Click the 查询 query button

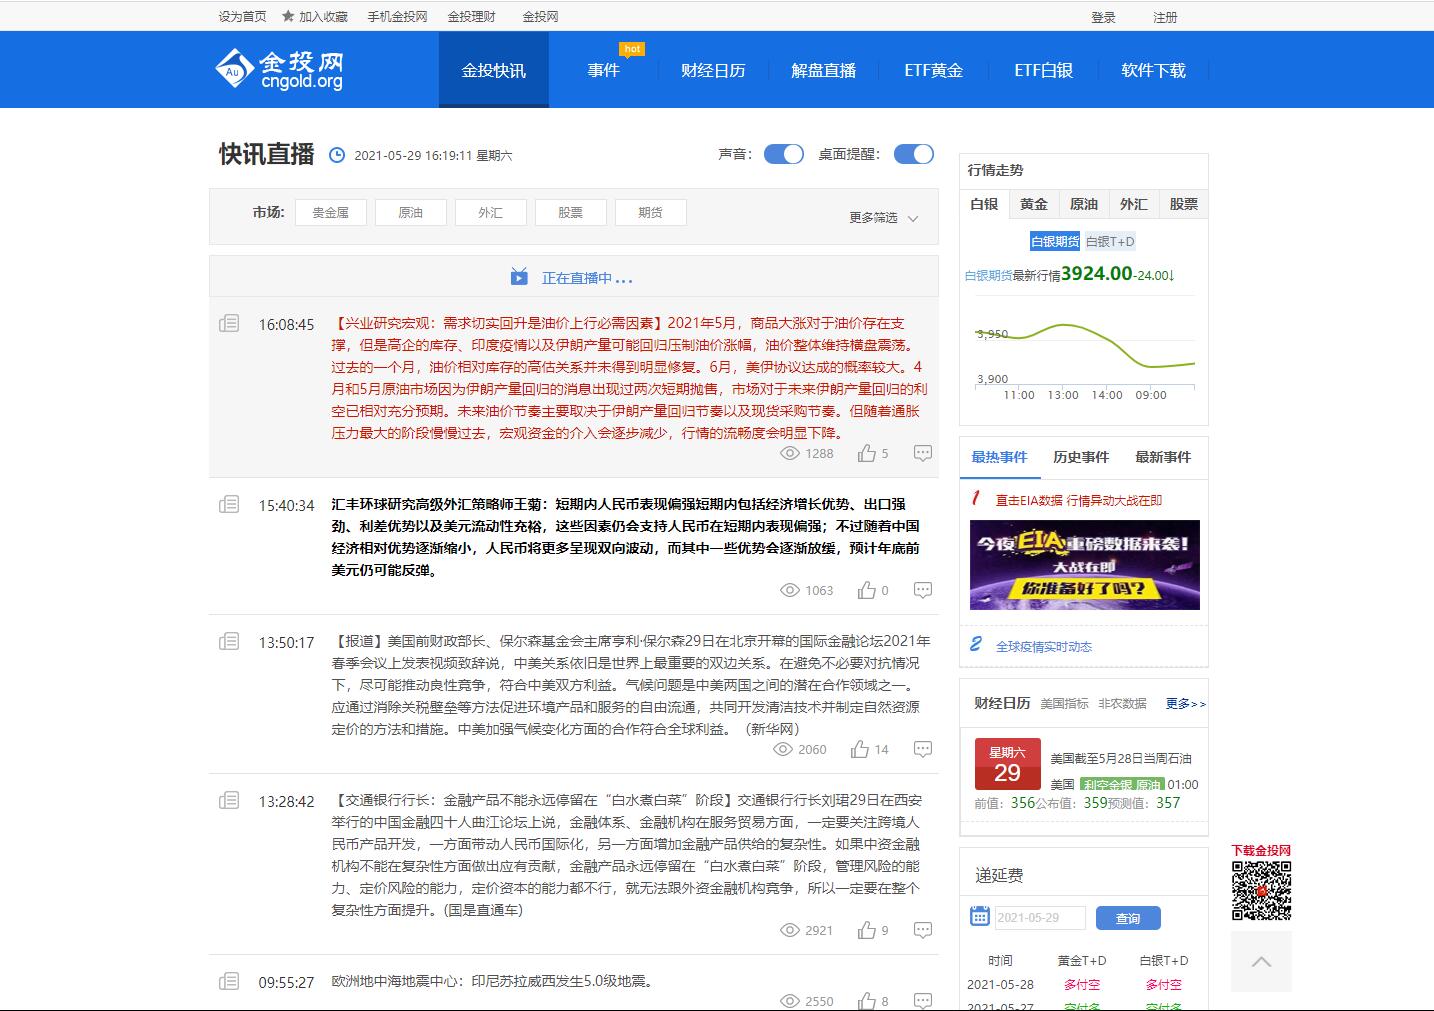pos(1128,917)
